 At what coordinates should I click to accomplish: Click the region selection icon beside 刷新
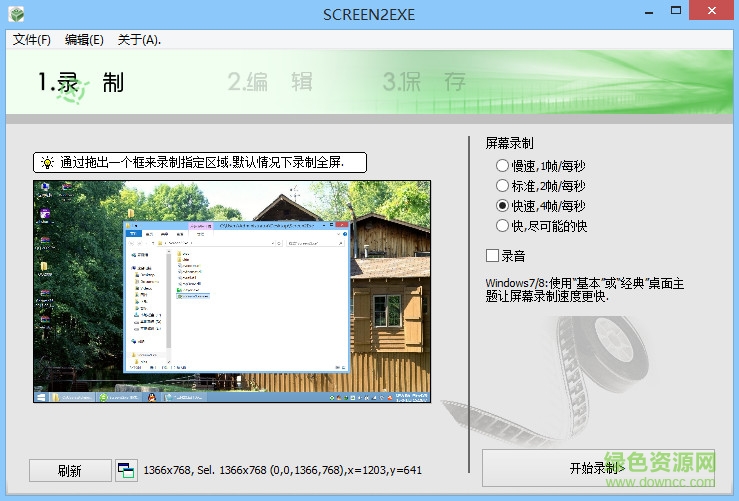(126, 470)
